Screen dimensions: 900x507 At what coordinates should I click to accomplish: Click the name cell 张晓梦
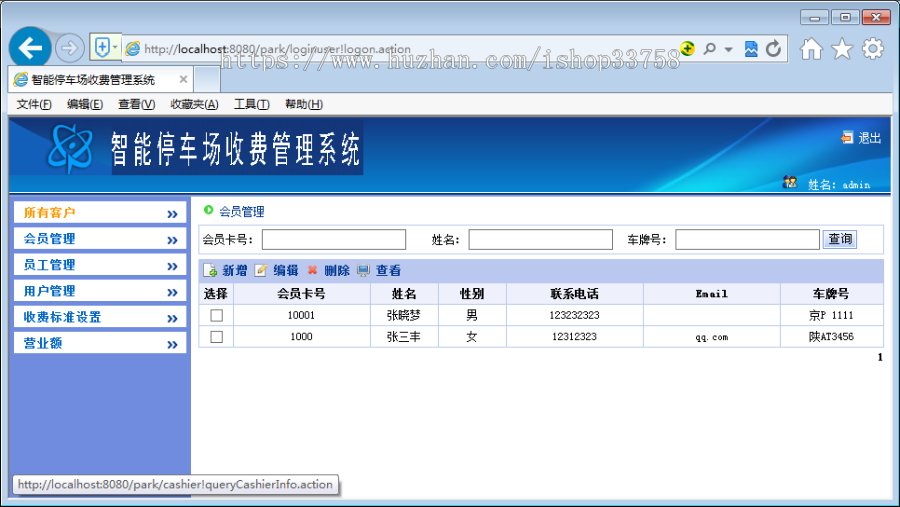pyautogui.click(x=404, y=315)
